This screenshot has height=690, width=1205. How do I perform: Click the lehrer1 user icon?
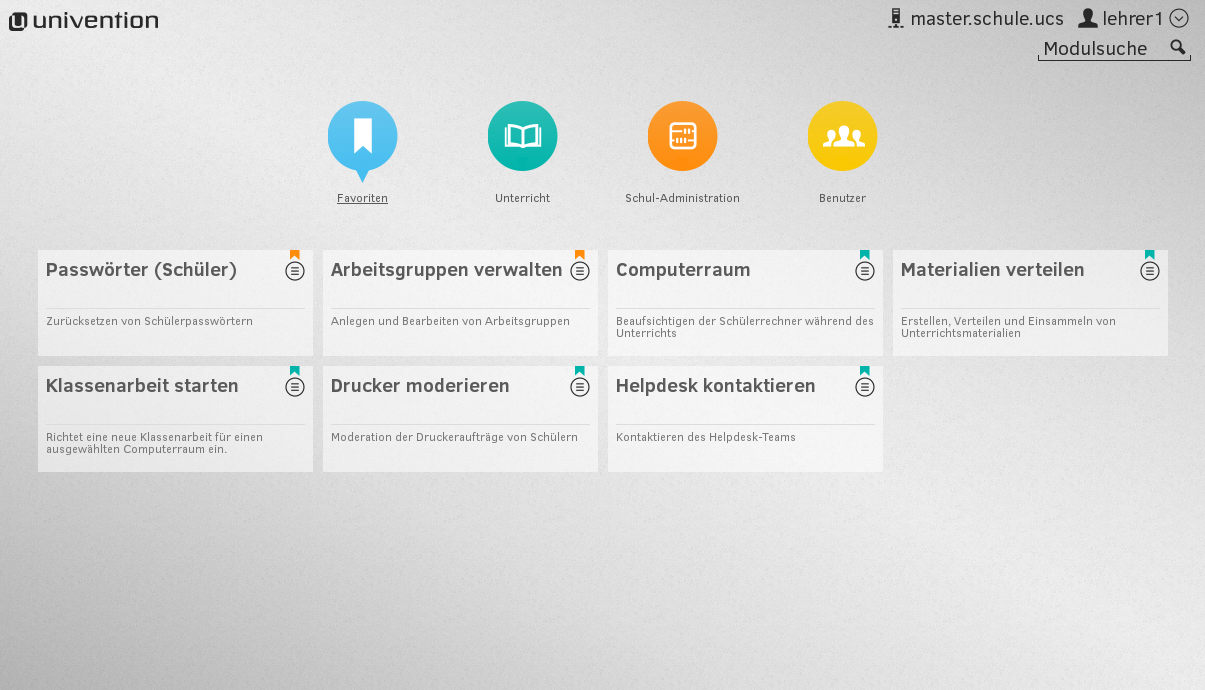(x=1088, y=18)
